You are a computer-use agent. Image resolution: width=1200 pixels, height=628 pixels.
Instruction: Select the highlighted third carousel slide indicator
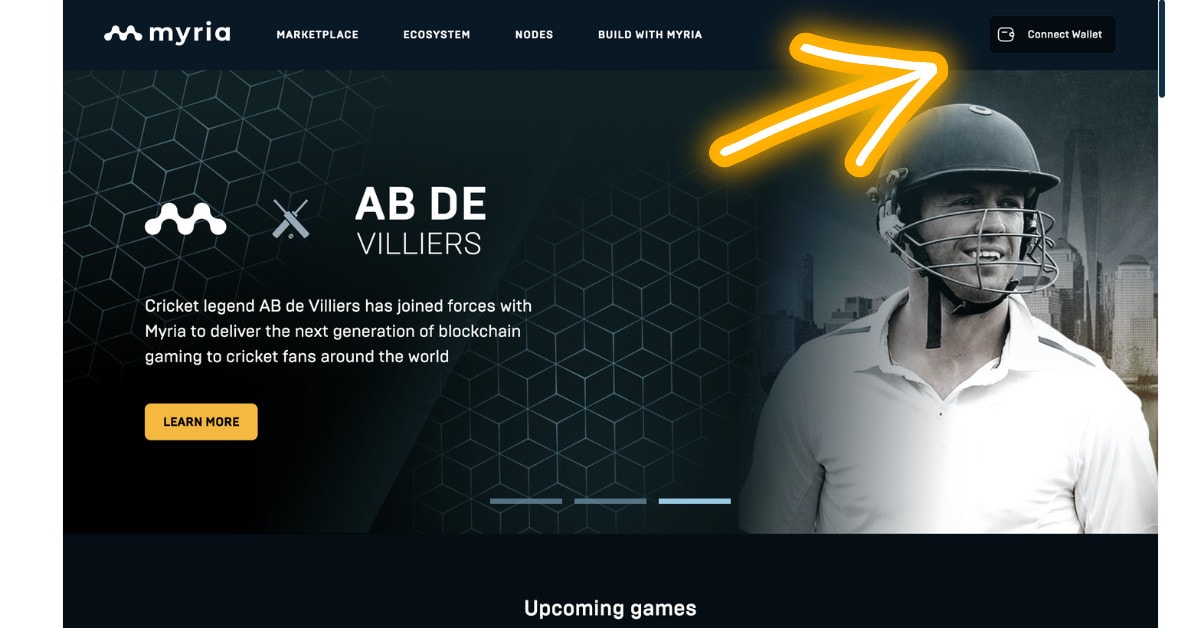[x=695, y=501]
